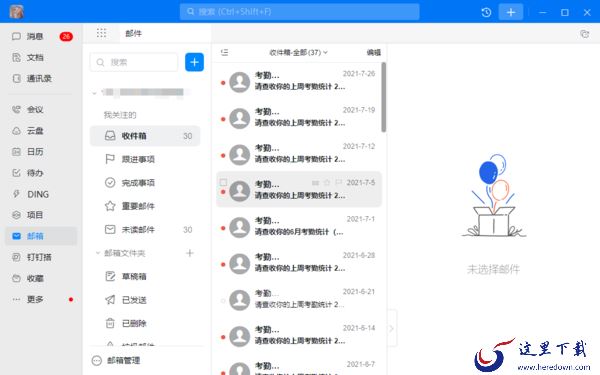Select the 邮箱 mailbox section
The width and height of the screenshot is (600, 375).
41,236
